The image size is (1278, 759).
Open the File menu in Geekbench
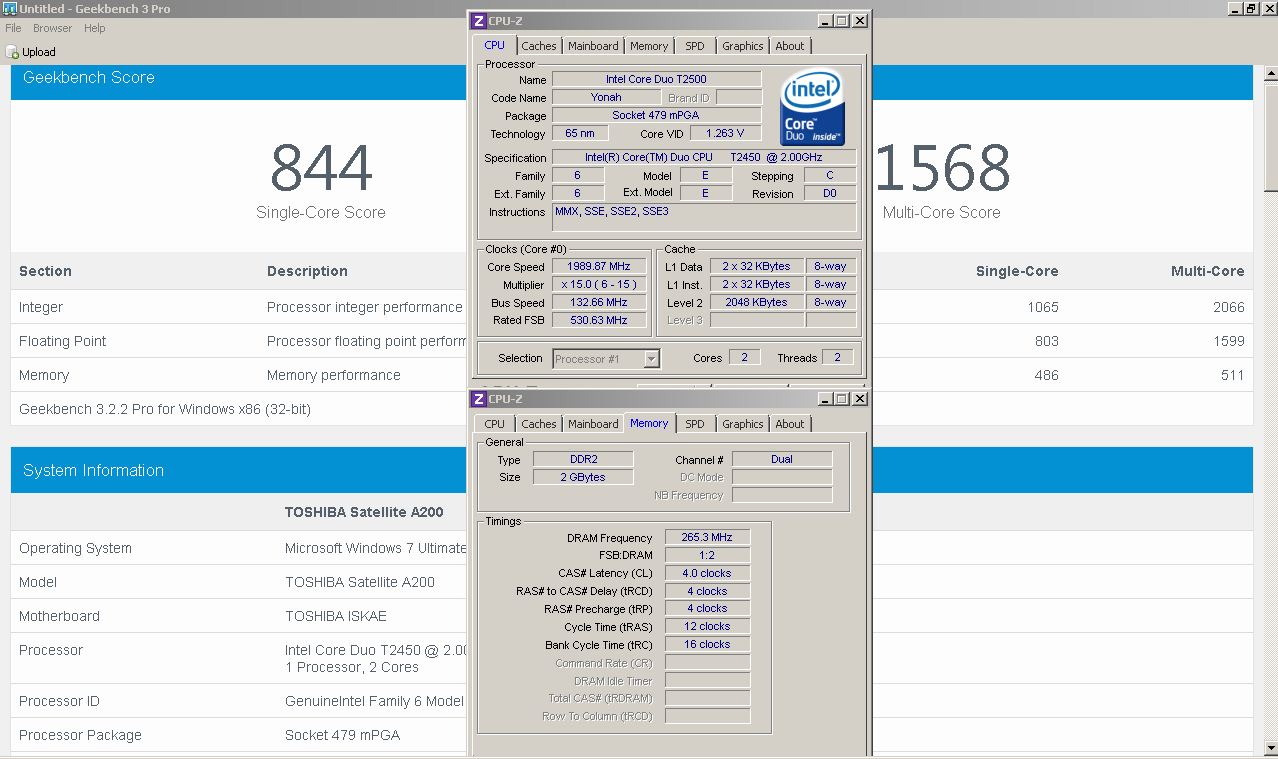click(13, 28)
